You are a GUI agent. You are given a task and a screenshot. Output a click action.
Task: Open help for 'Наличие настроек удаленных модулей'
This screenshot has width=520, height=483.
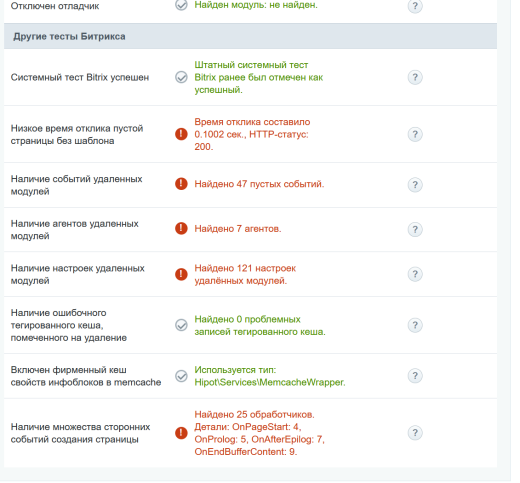point(415,274)
